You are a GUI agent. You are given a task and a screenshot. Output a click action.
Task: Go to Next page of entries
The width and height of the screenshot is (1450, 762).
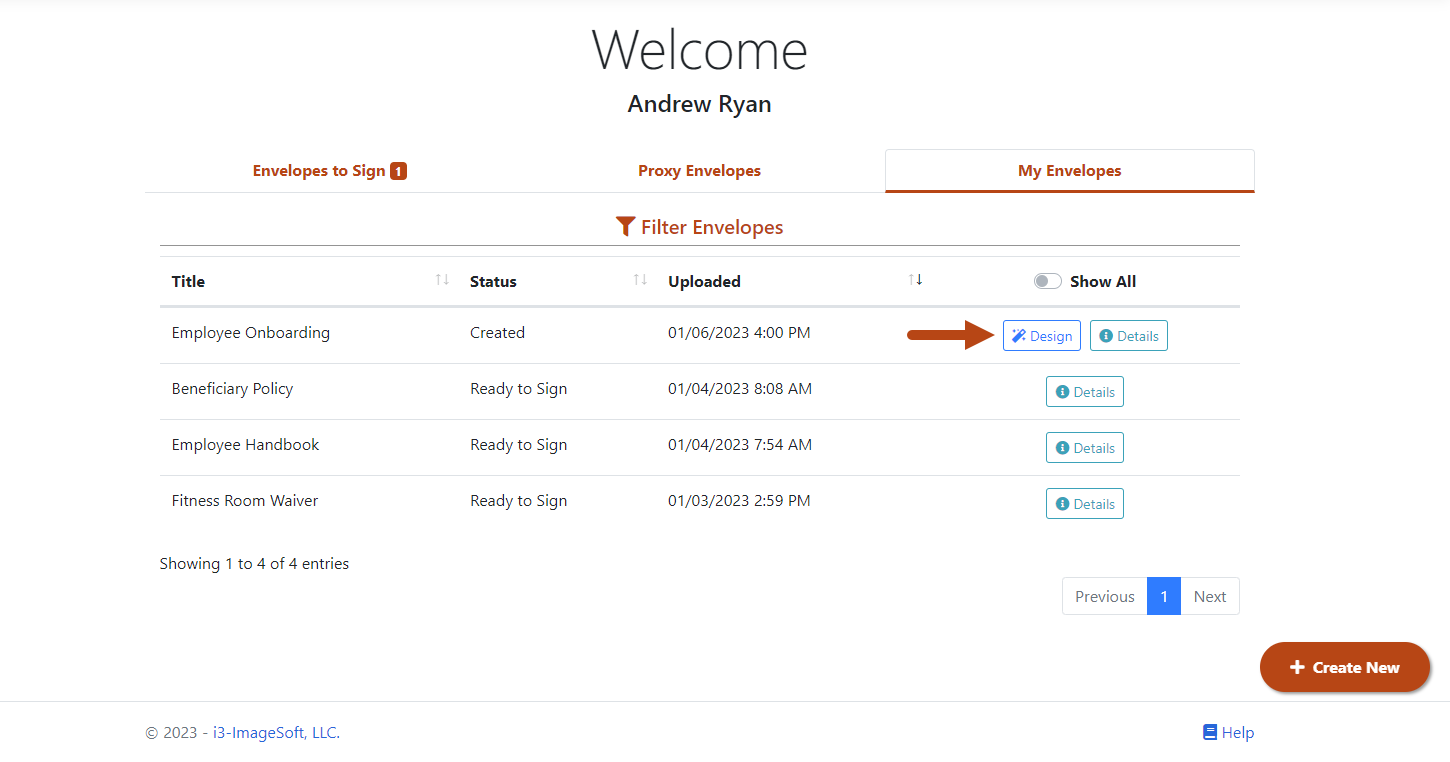tap(1209, 596)
